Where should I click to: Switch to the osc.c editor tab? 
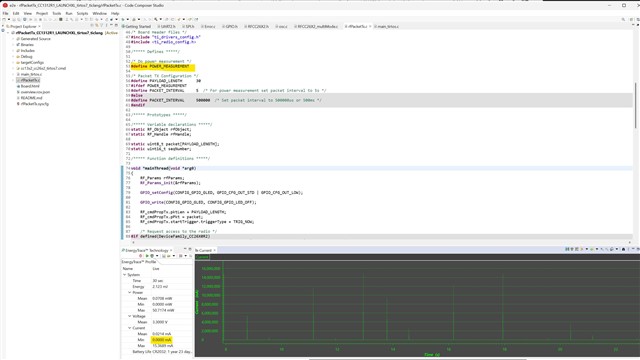282,27
